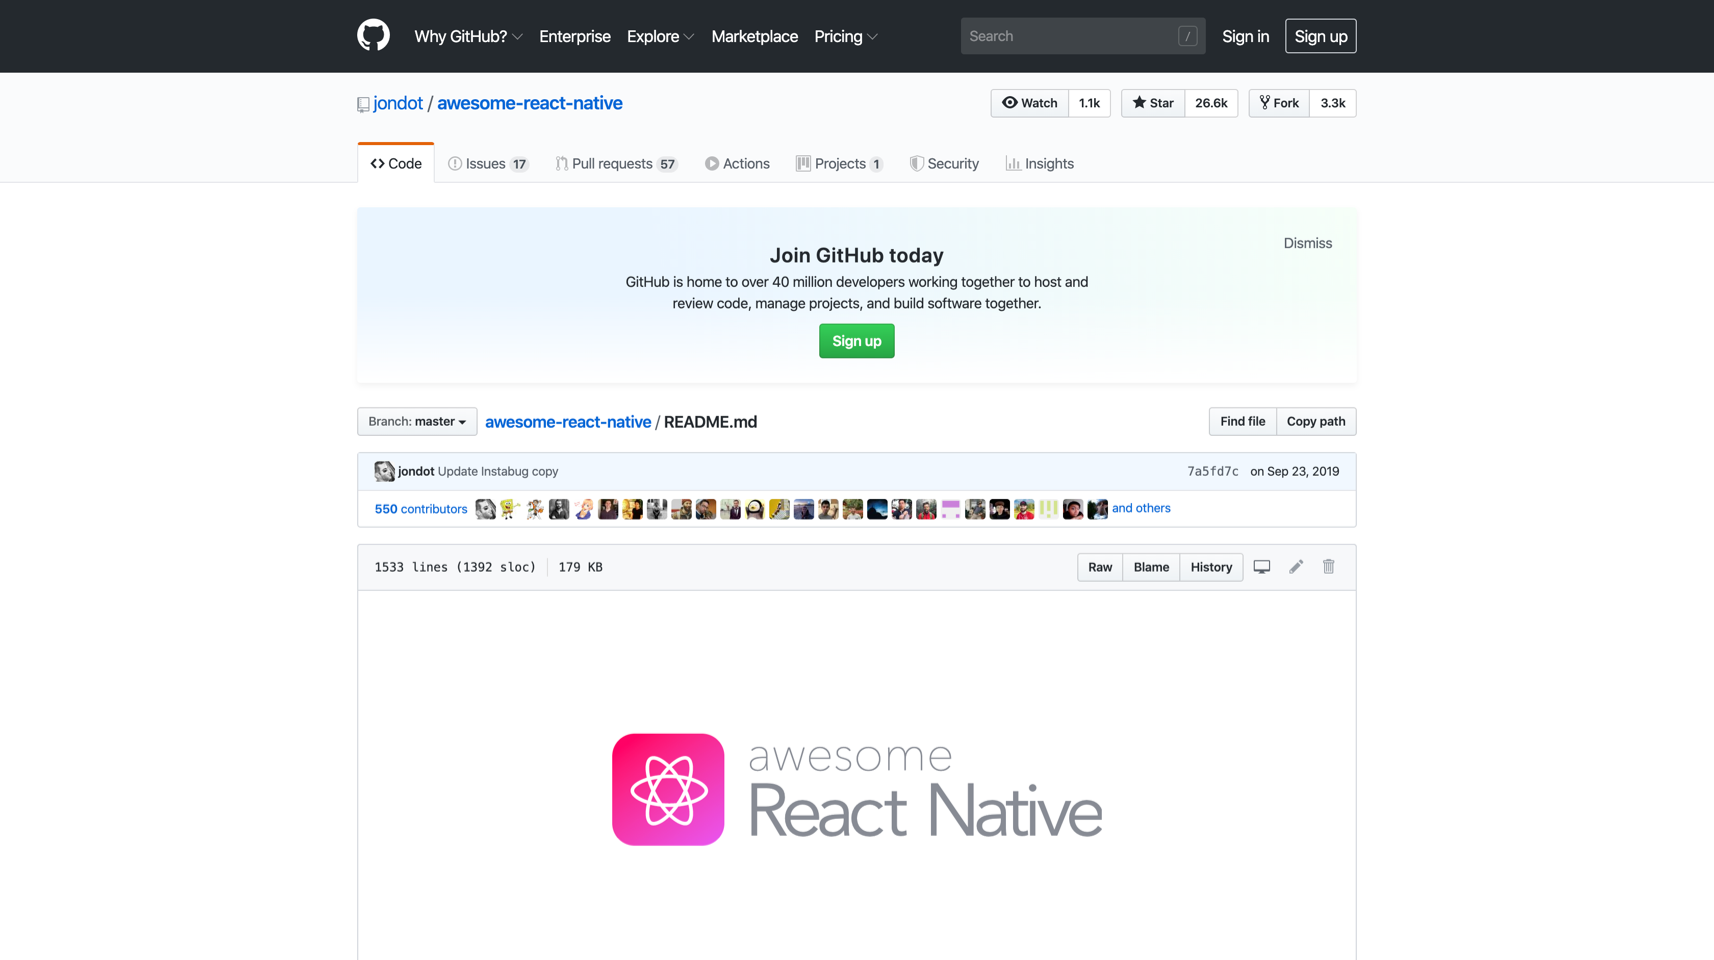Screen dimensions: 1714x960
Task: Switch to the Issues tab
Action: point(487,164)
